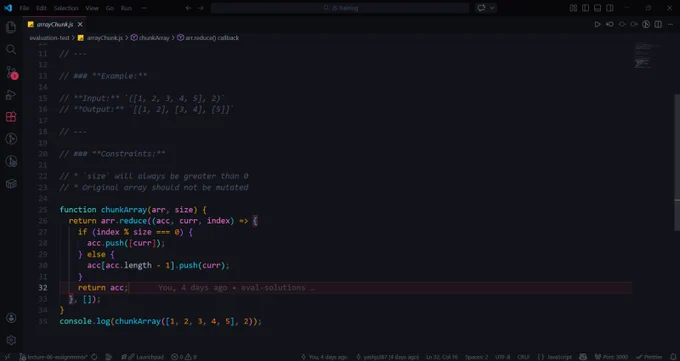Change encoding via UTF-8
Image resolution: width=680 pixels, height=361 pixels.
click(x=503, y=357)
